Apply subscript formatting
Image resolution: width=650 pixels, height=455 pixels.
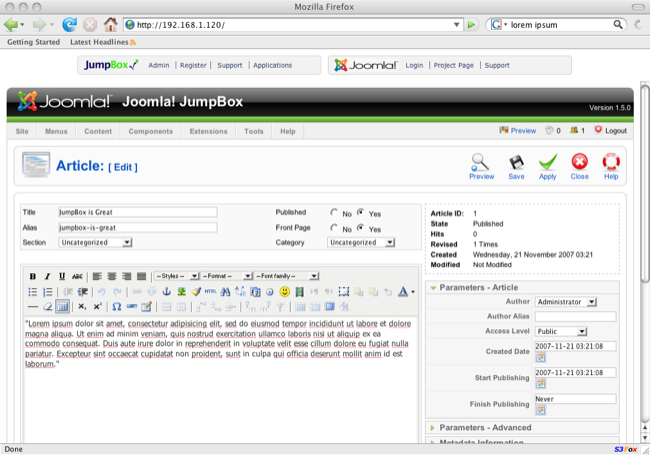(82, 307)
